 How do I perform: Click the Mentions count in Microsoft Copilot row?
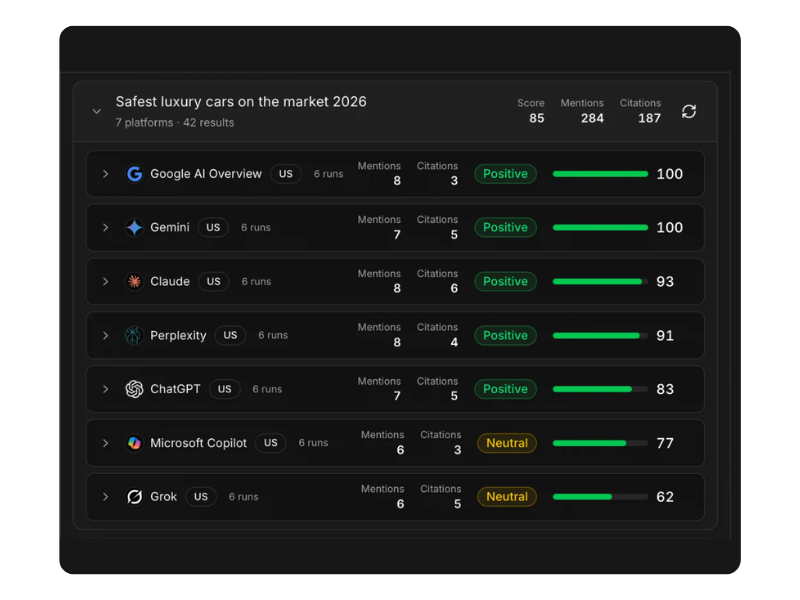coord(401,450)
